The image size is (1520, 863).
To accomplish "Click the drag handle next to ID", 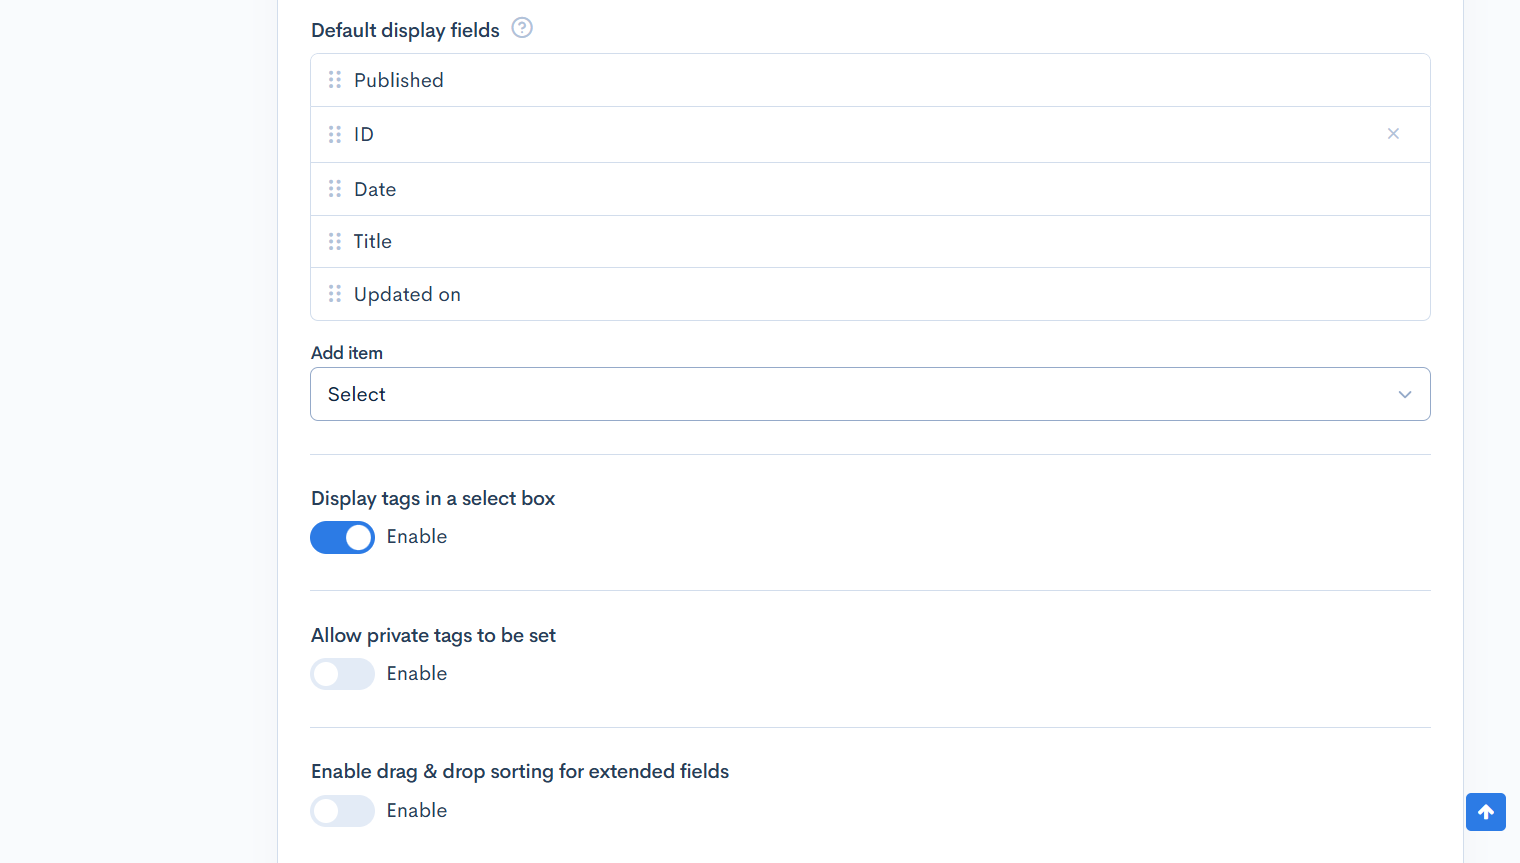I will [x=335, y=134].
